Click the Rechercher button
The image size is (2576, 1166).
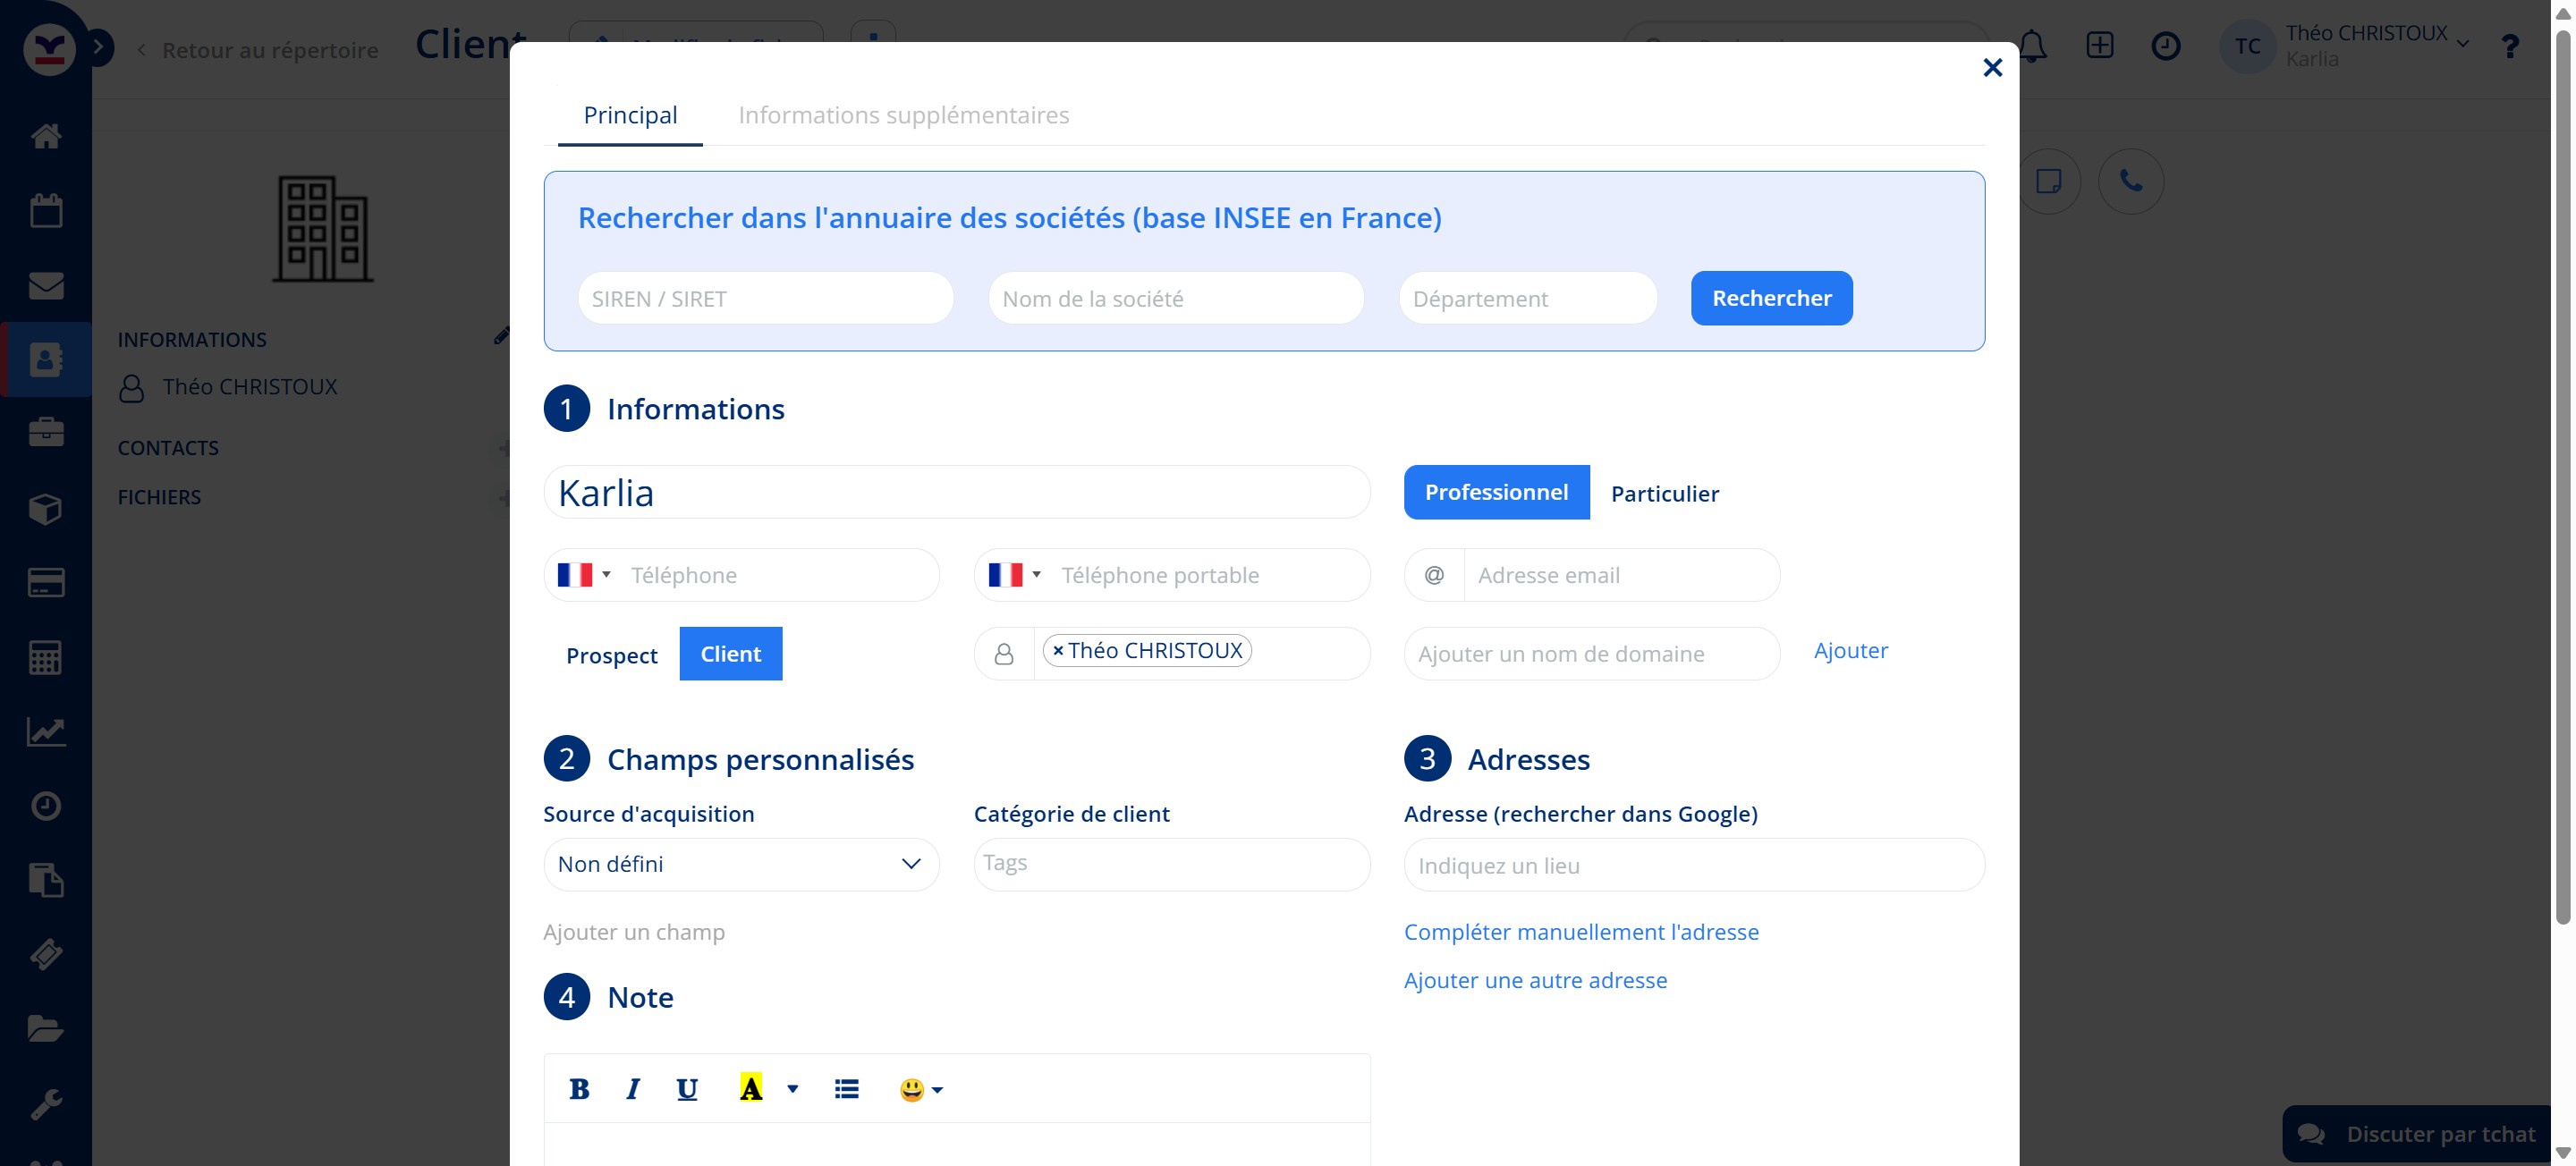pyautogui.click(x=1771, y=298)
